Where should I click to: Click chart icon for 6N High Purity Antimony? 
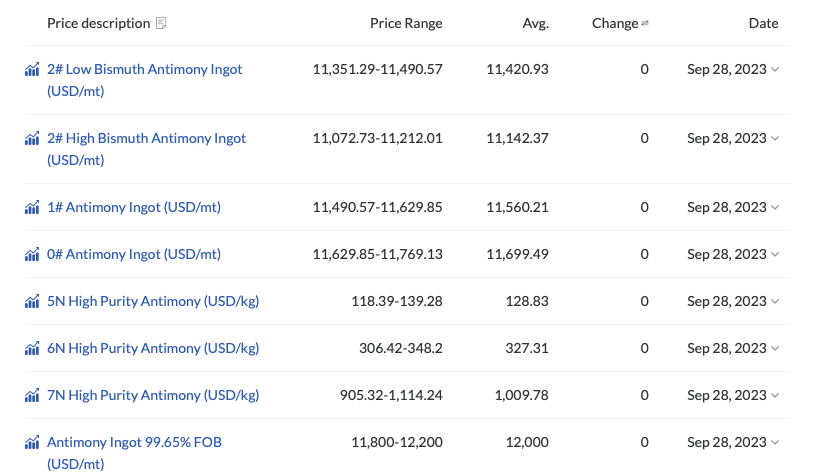(32, 349)
